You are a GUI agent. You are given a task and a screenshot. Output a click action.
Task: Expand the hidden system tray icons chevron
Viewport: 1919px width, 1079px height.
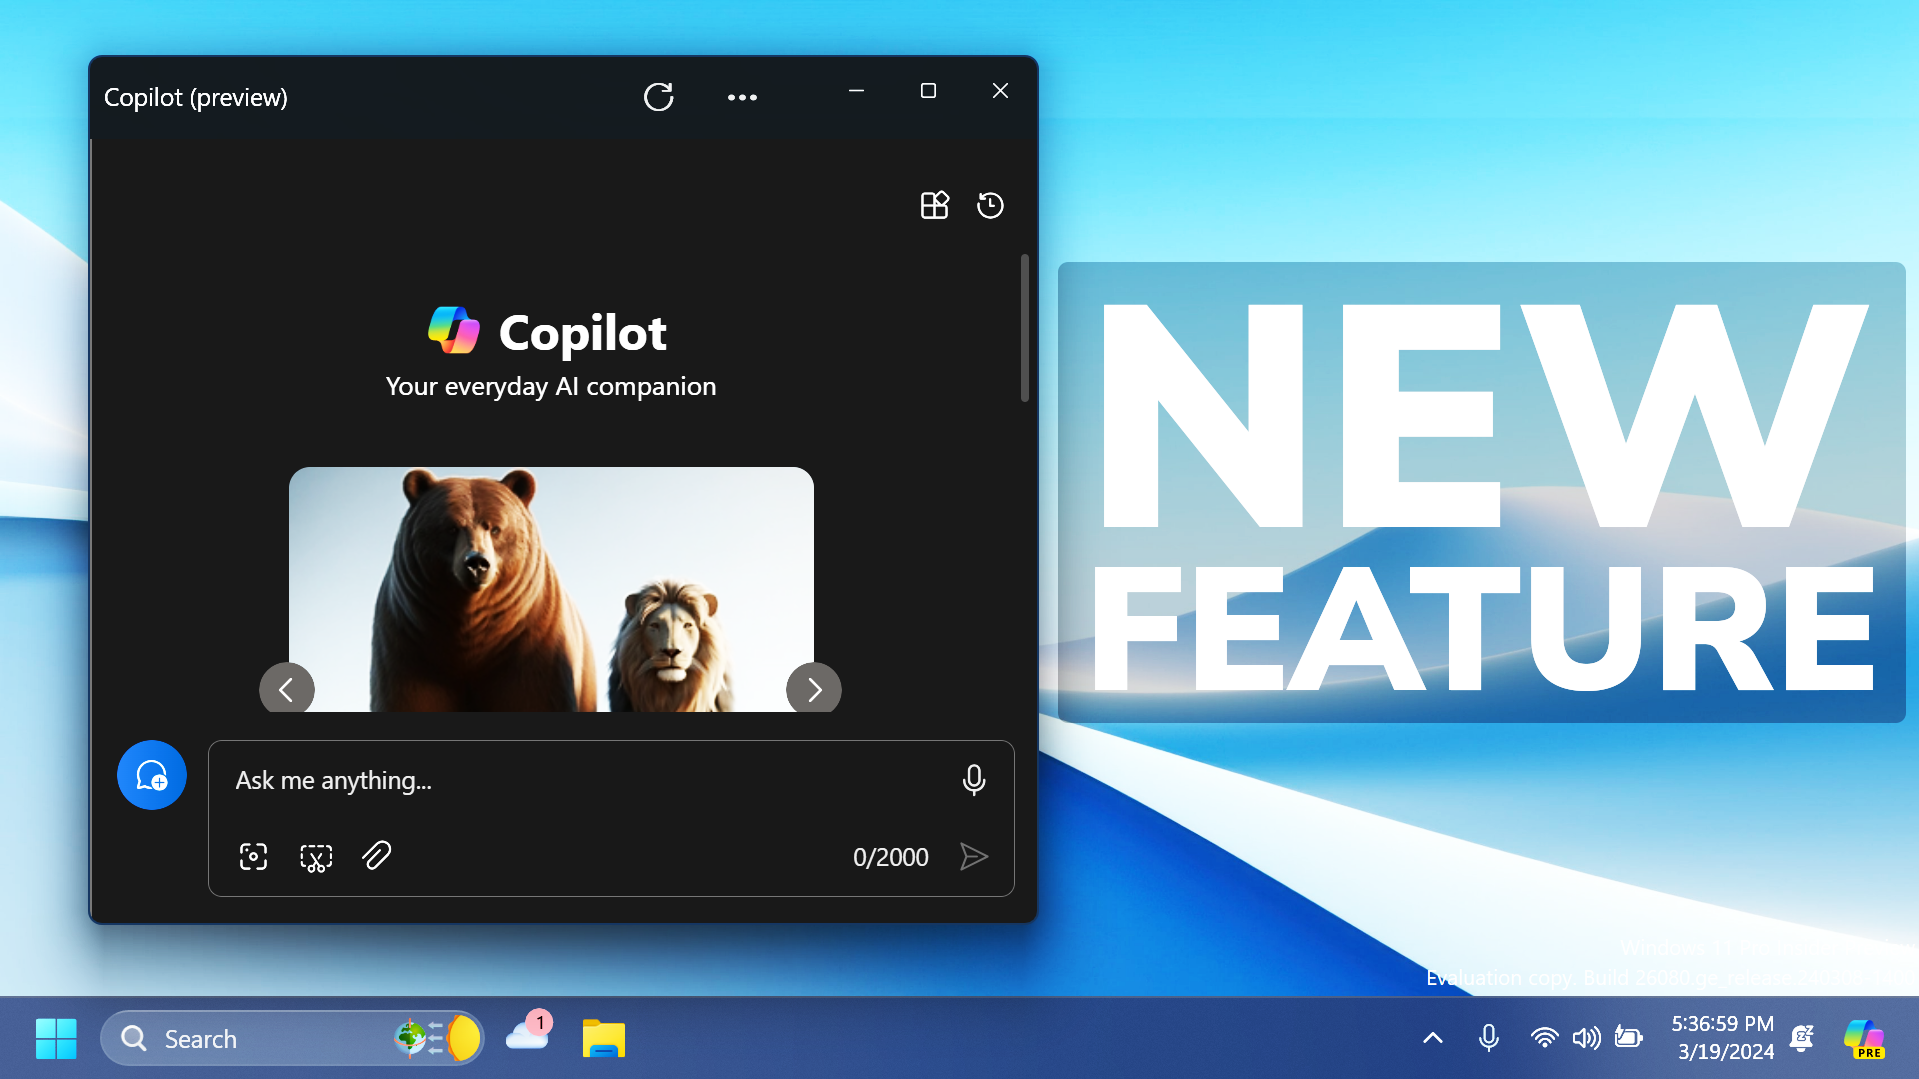click(x=1432, y=1038)
